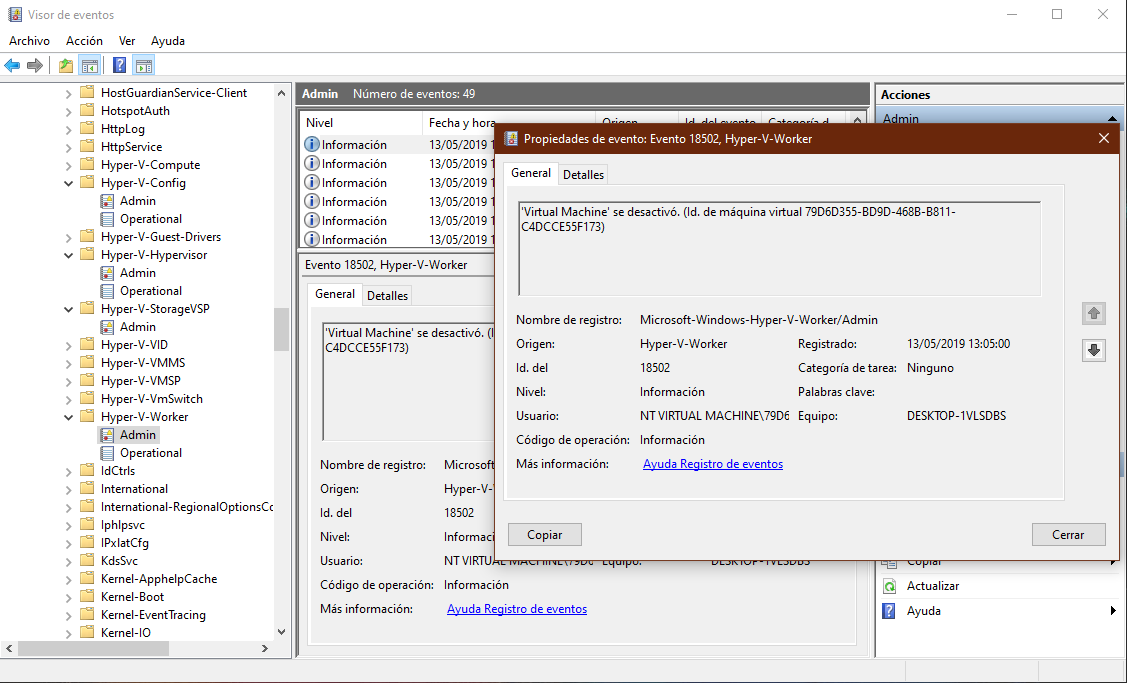This screenshot has width=1127, height=683.
Task: Click the Hyper-V-Compute folder icon
Action: click(87, 165)
